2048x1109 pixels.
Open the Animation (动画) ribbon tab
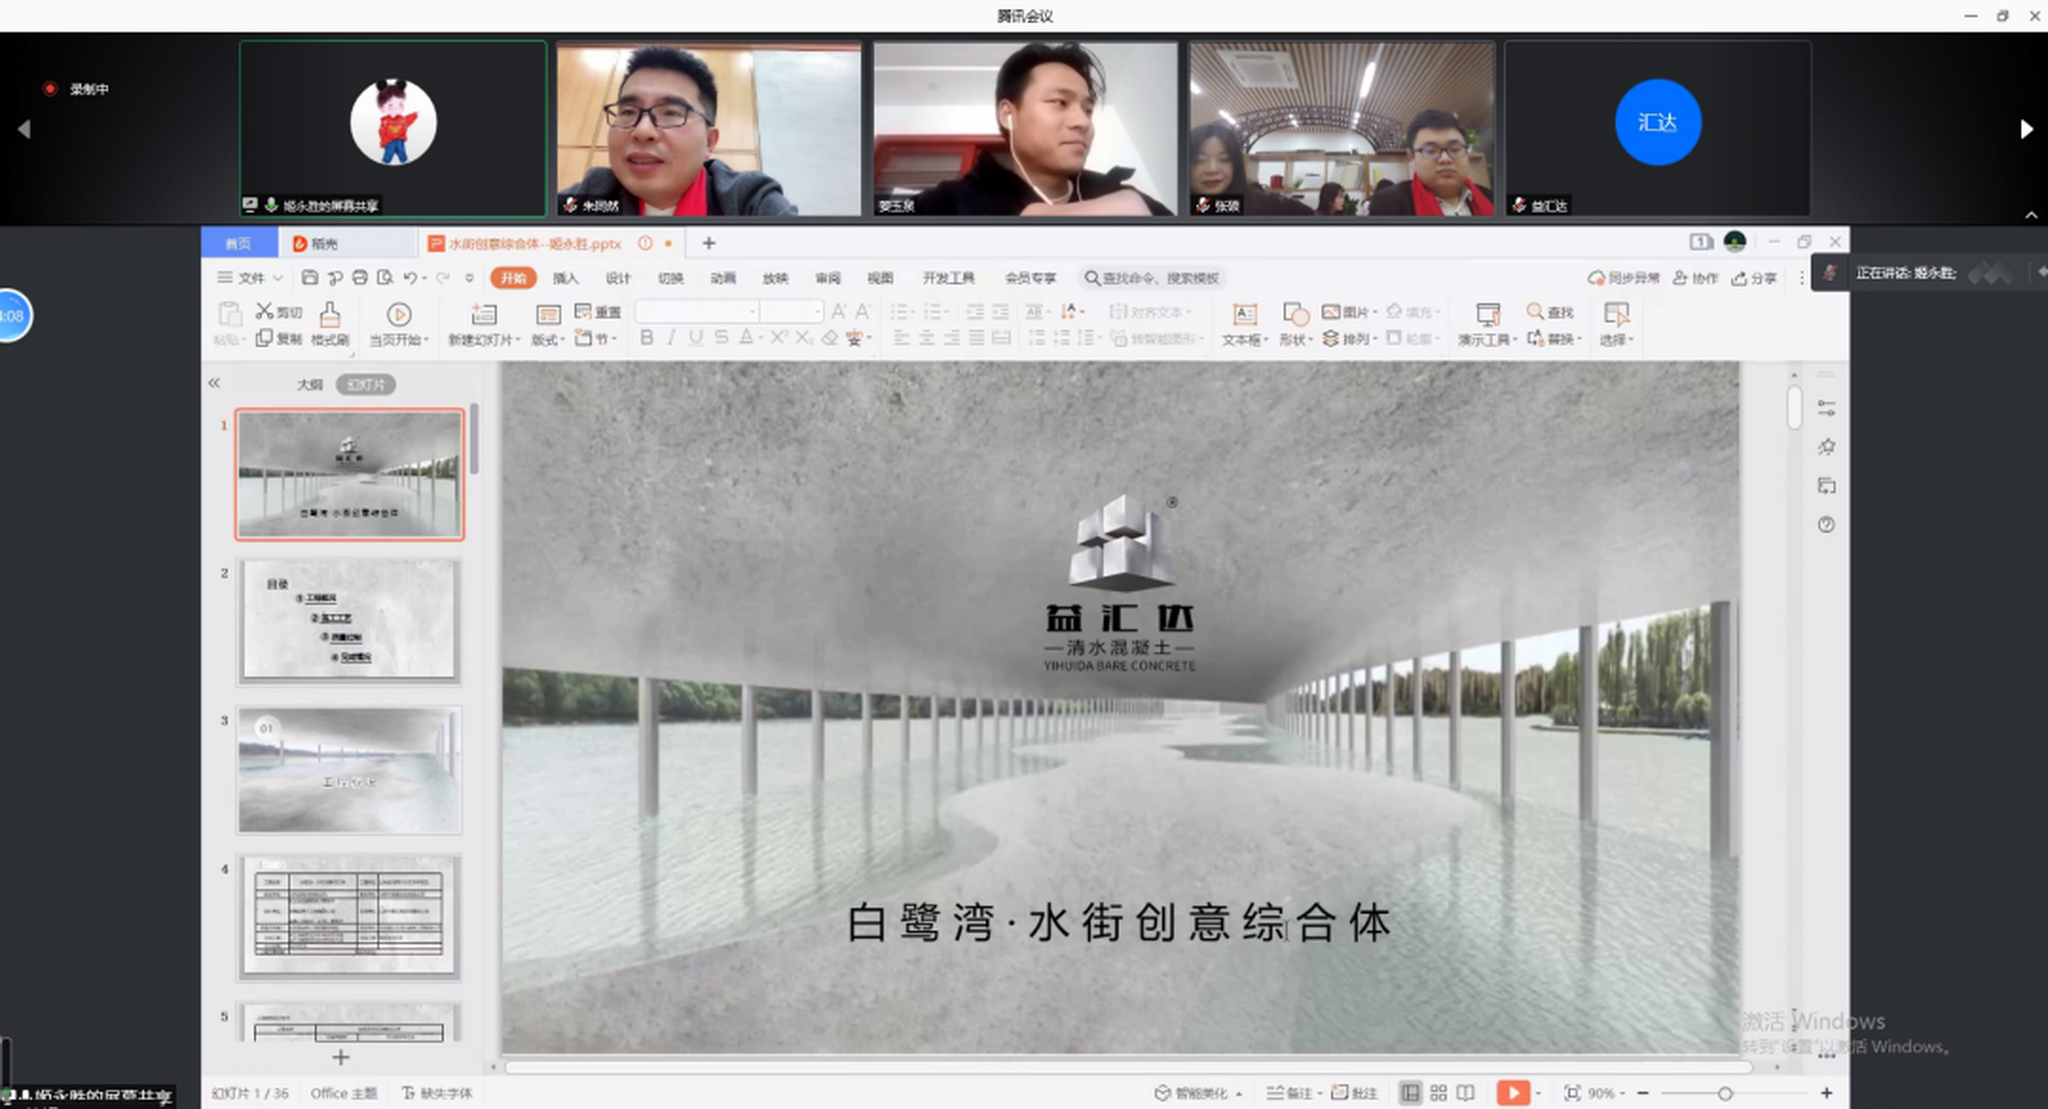pyautogui.click(x=723, y=277)
